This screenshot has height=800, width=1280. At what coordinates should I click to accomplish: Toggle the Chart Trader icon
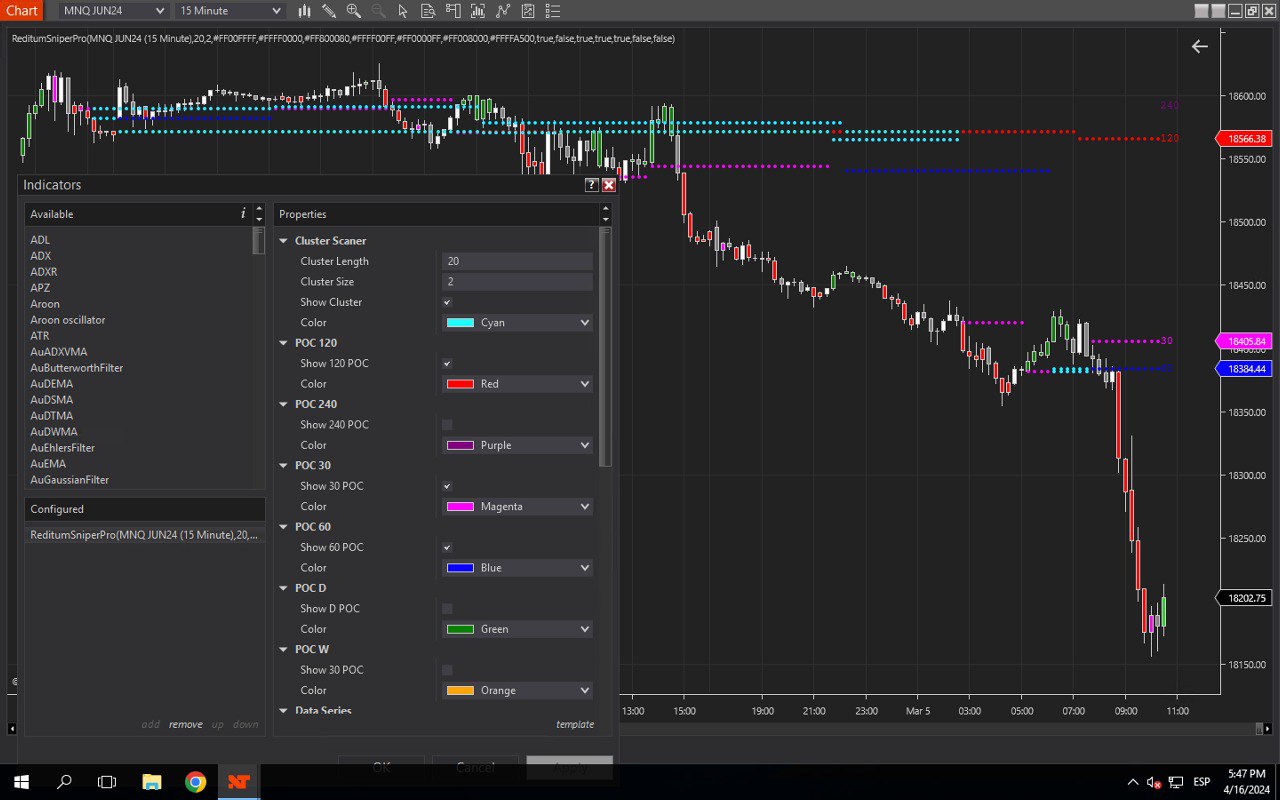453,11
